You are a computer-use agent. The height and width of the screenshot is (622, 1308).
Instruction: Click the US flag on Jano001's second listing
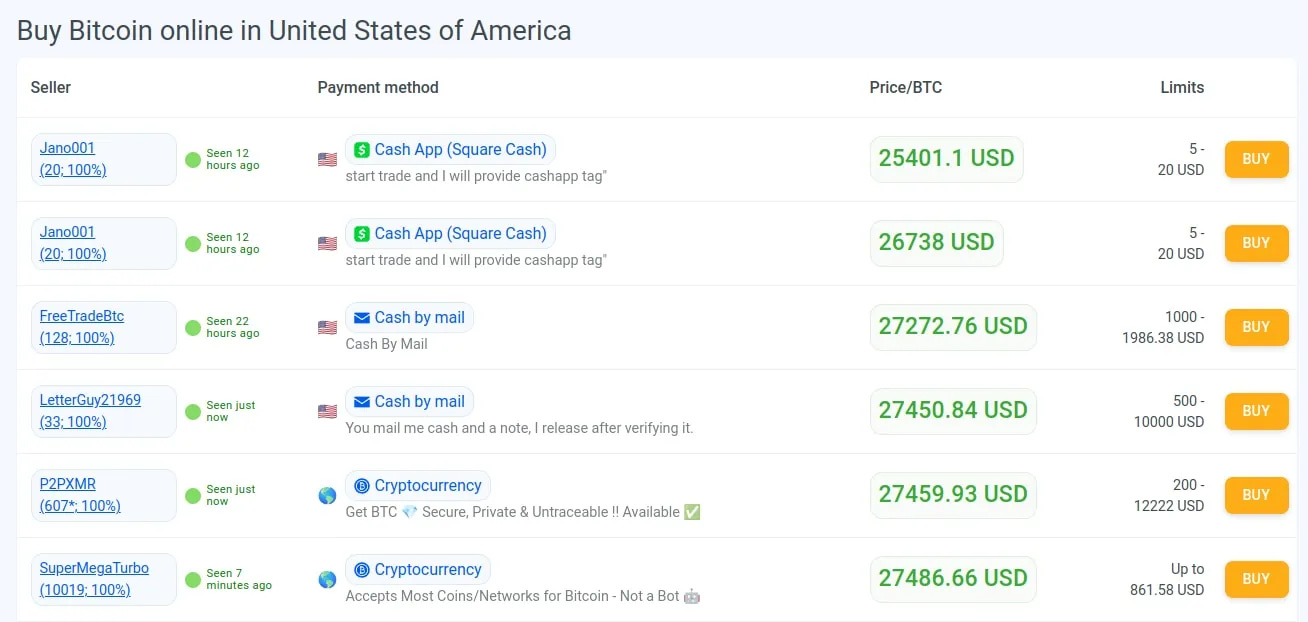[326, 243]
